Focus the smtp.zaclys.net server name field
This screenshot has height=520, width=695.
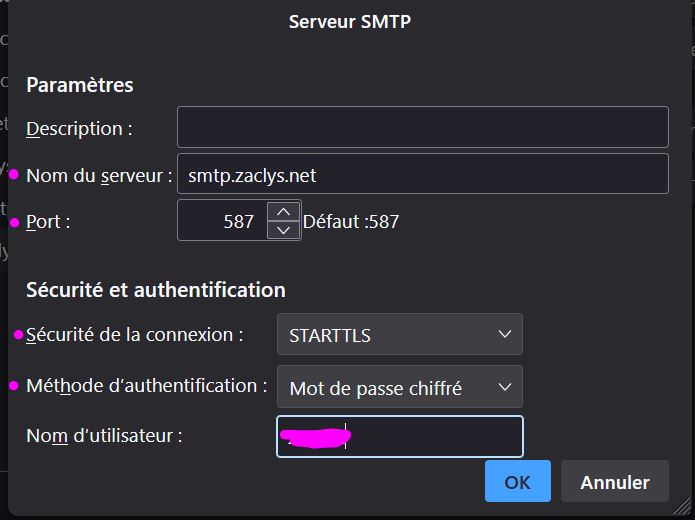tap(422, 175)
